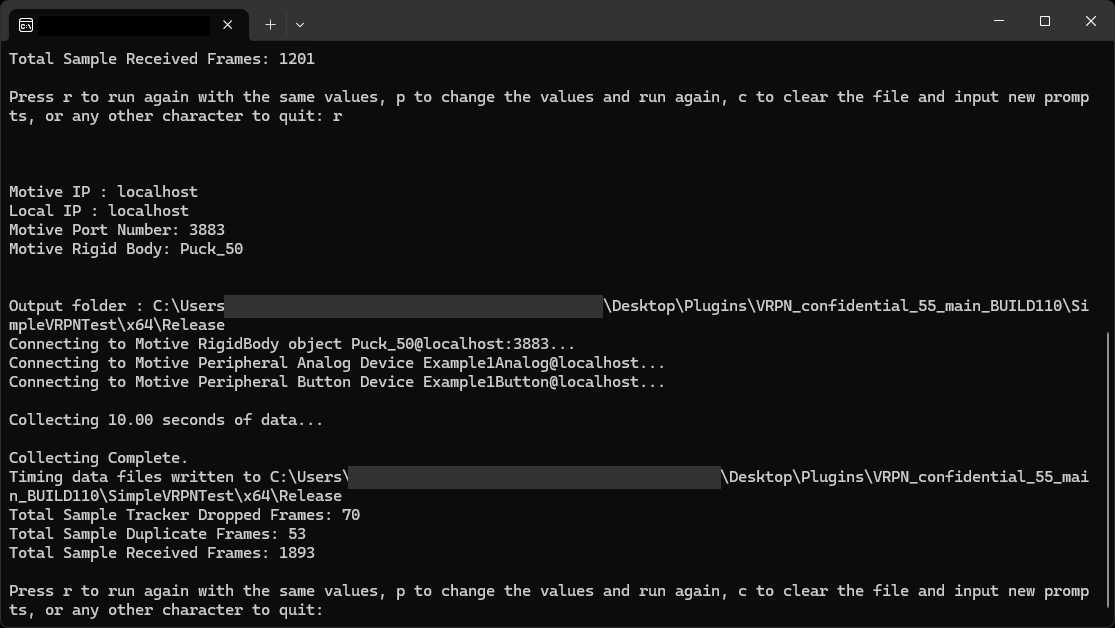Image resolution: width=1115 pixels, height=628 pixels.
Task: Open a new terminal tab
Action: [270, 24]
